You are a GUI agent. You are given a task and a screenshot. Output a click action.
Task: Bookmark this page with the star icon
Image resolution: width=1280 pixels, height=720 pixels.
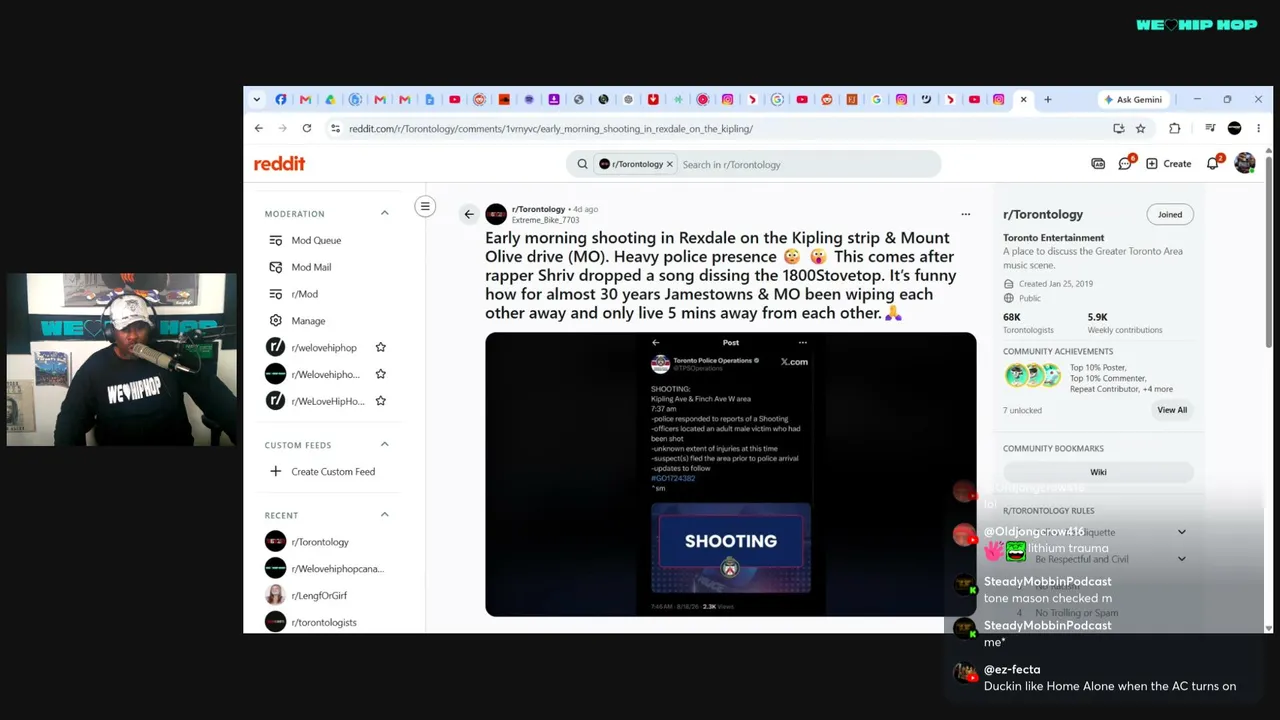coord(1140,128)
